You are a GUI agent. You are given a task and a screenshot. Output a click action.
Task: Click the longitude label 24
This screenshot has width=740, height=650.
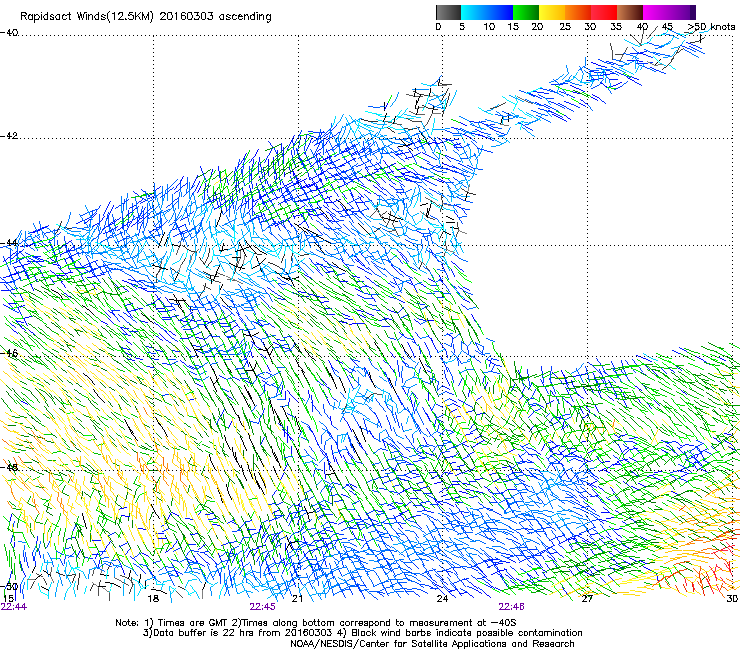pos(442,599)
